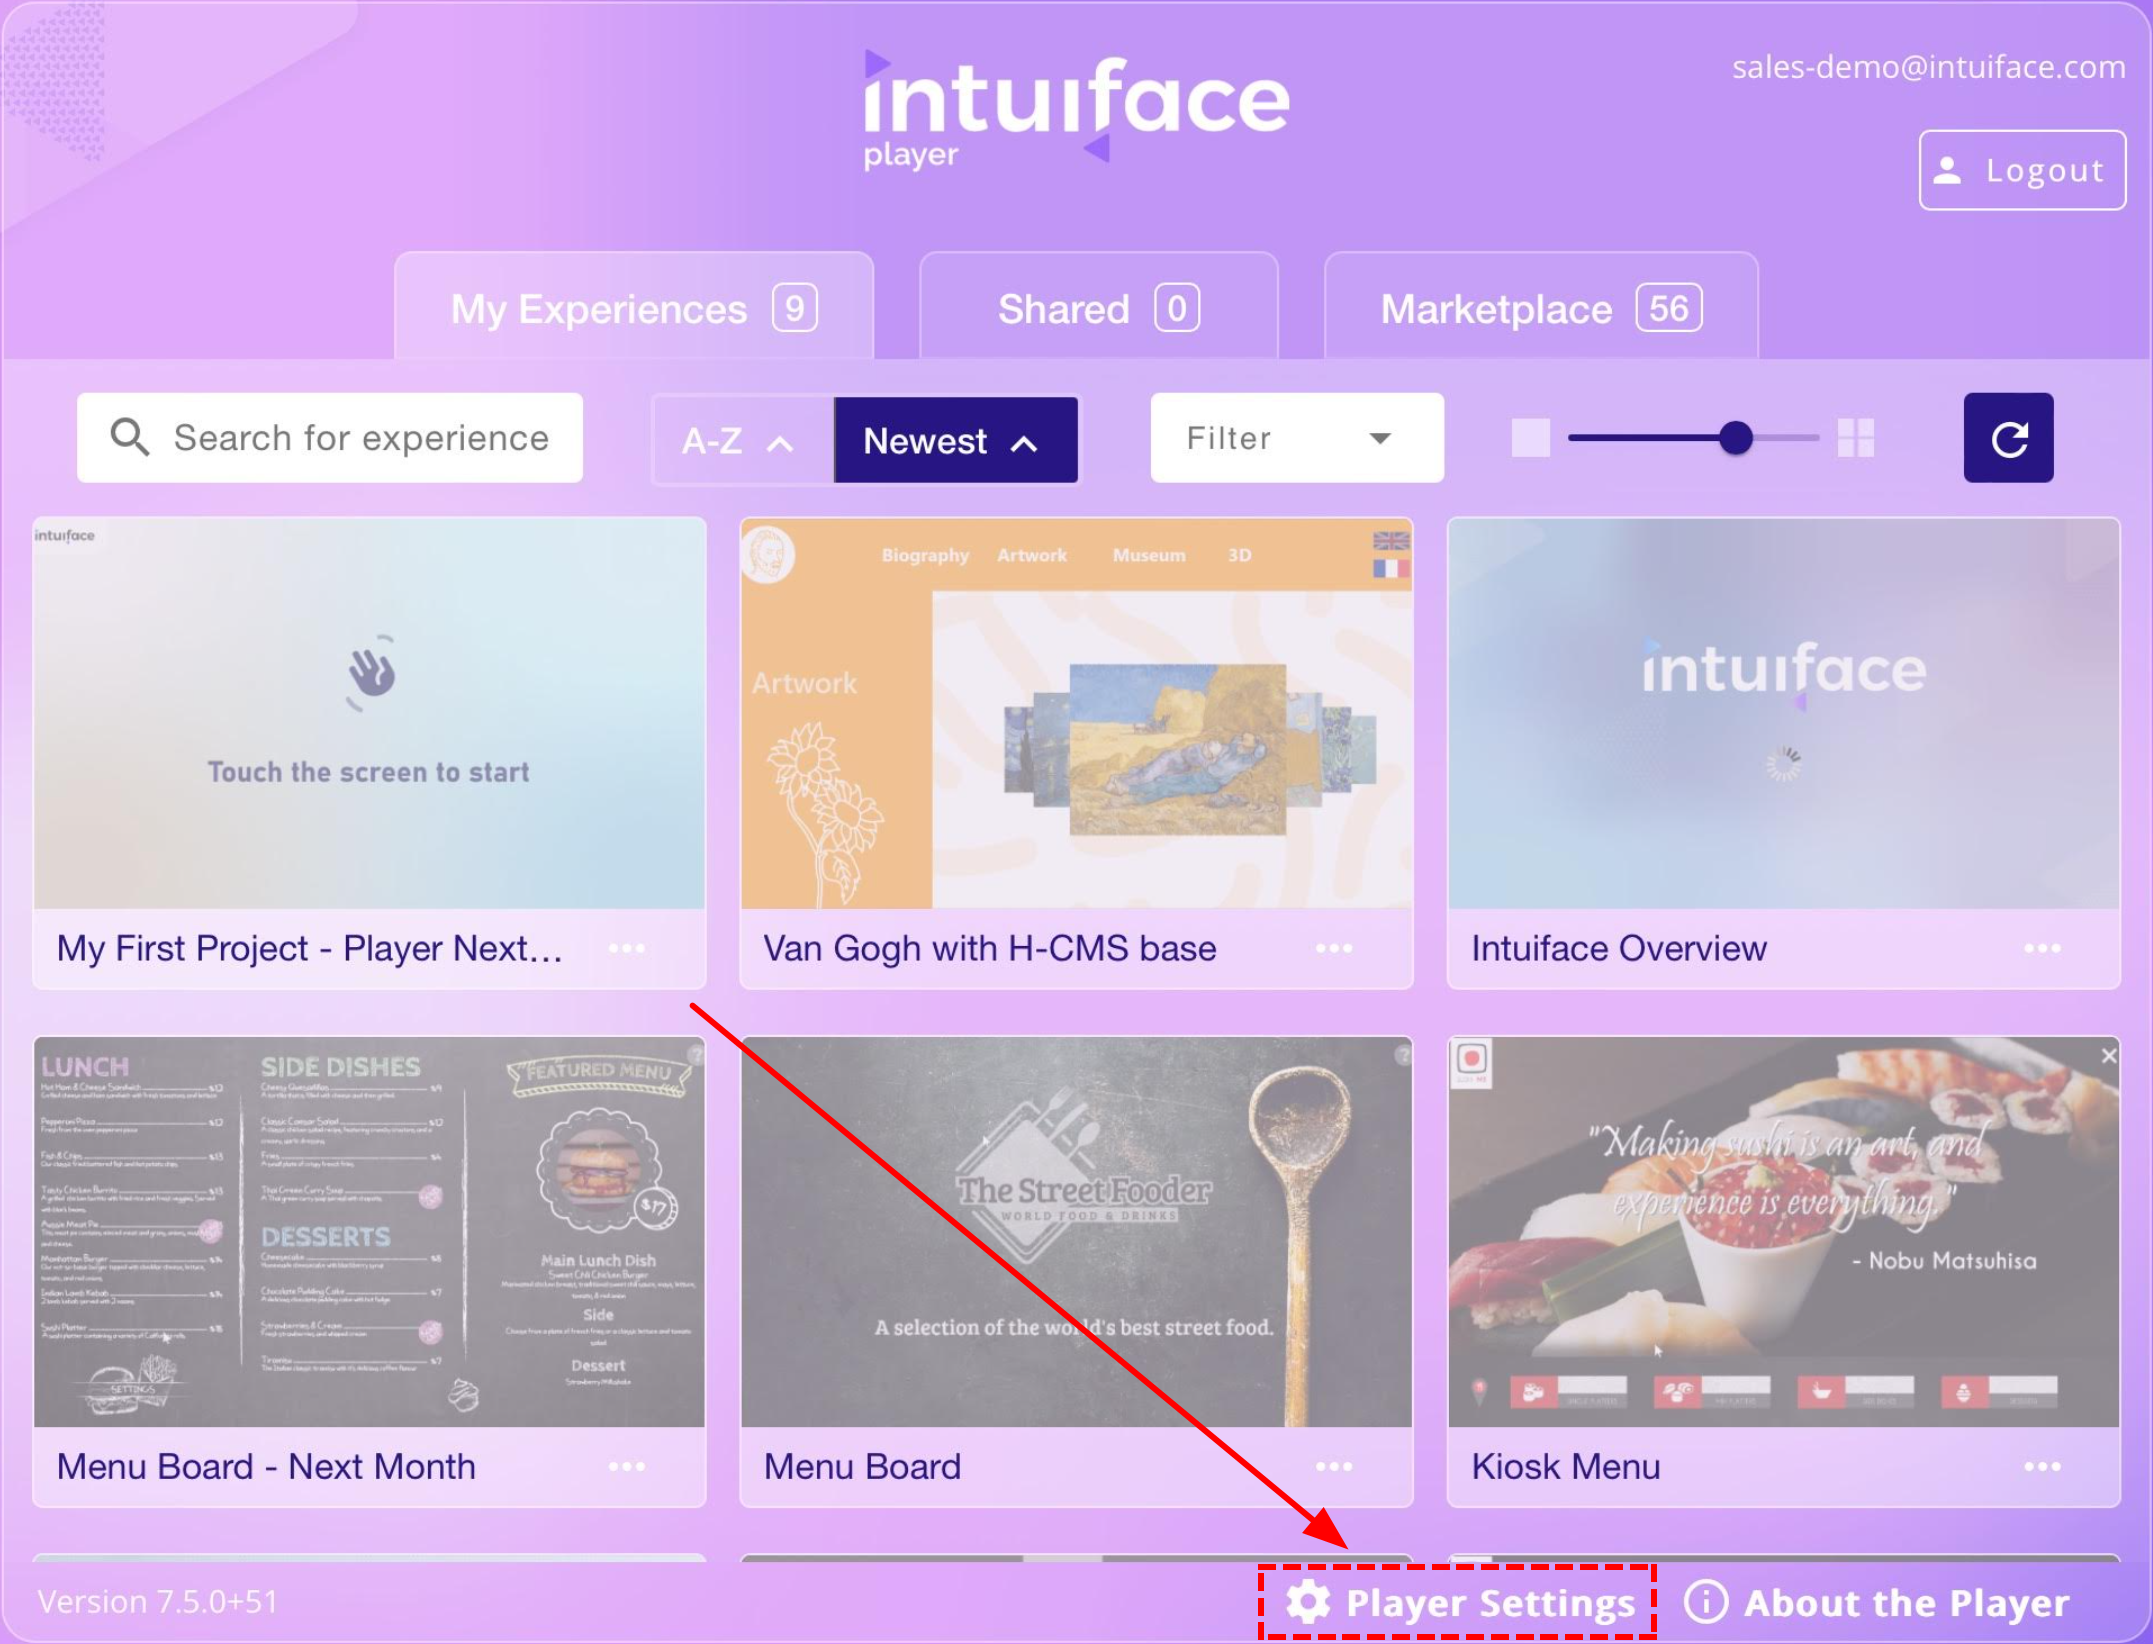The height and width of the screenshot is (1644, 2153).
Task: Open Intuiface Overview thumbnail
Action: [1783, 713]
